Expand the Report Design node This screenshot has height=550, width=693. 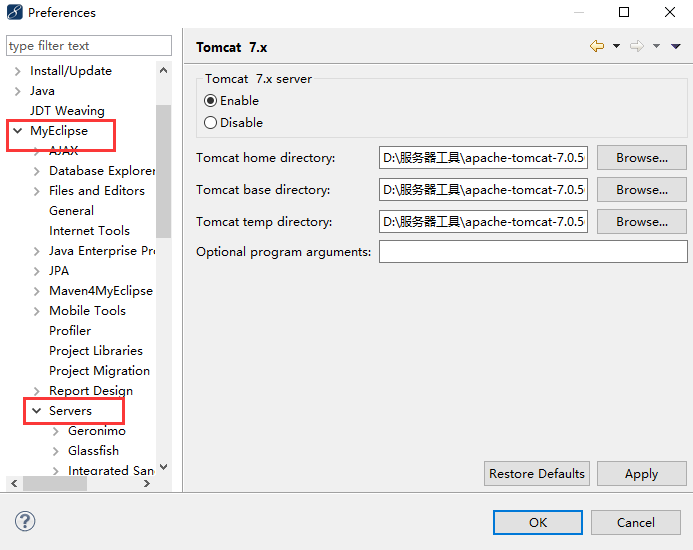pyautogui.click(x=37, y=391)
